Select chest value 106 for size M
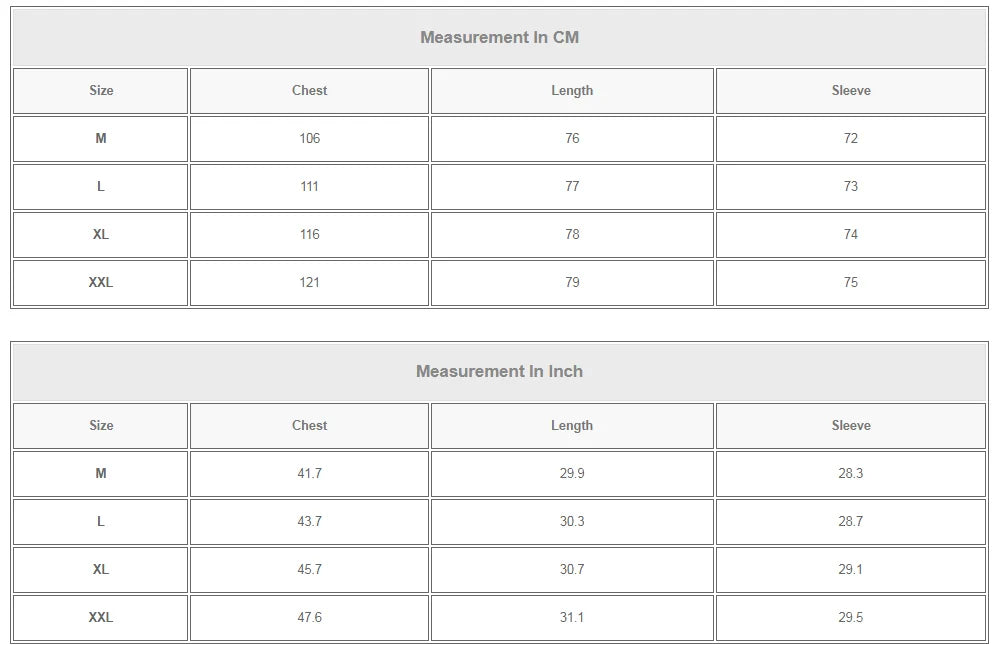This screenshot has height=652, width=999. (309, 139)
